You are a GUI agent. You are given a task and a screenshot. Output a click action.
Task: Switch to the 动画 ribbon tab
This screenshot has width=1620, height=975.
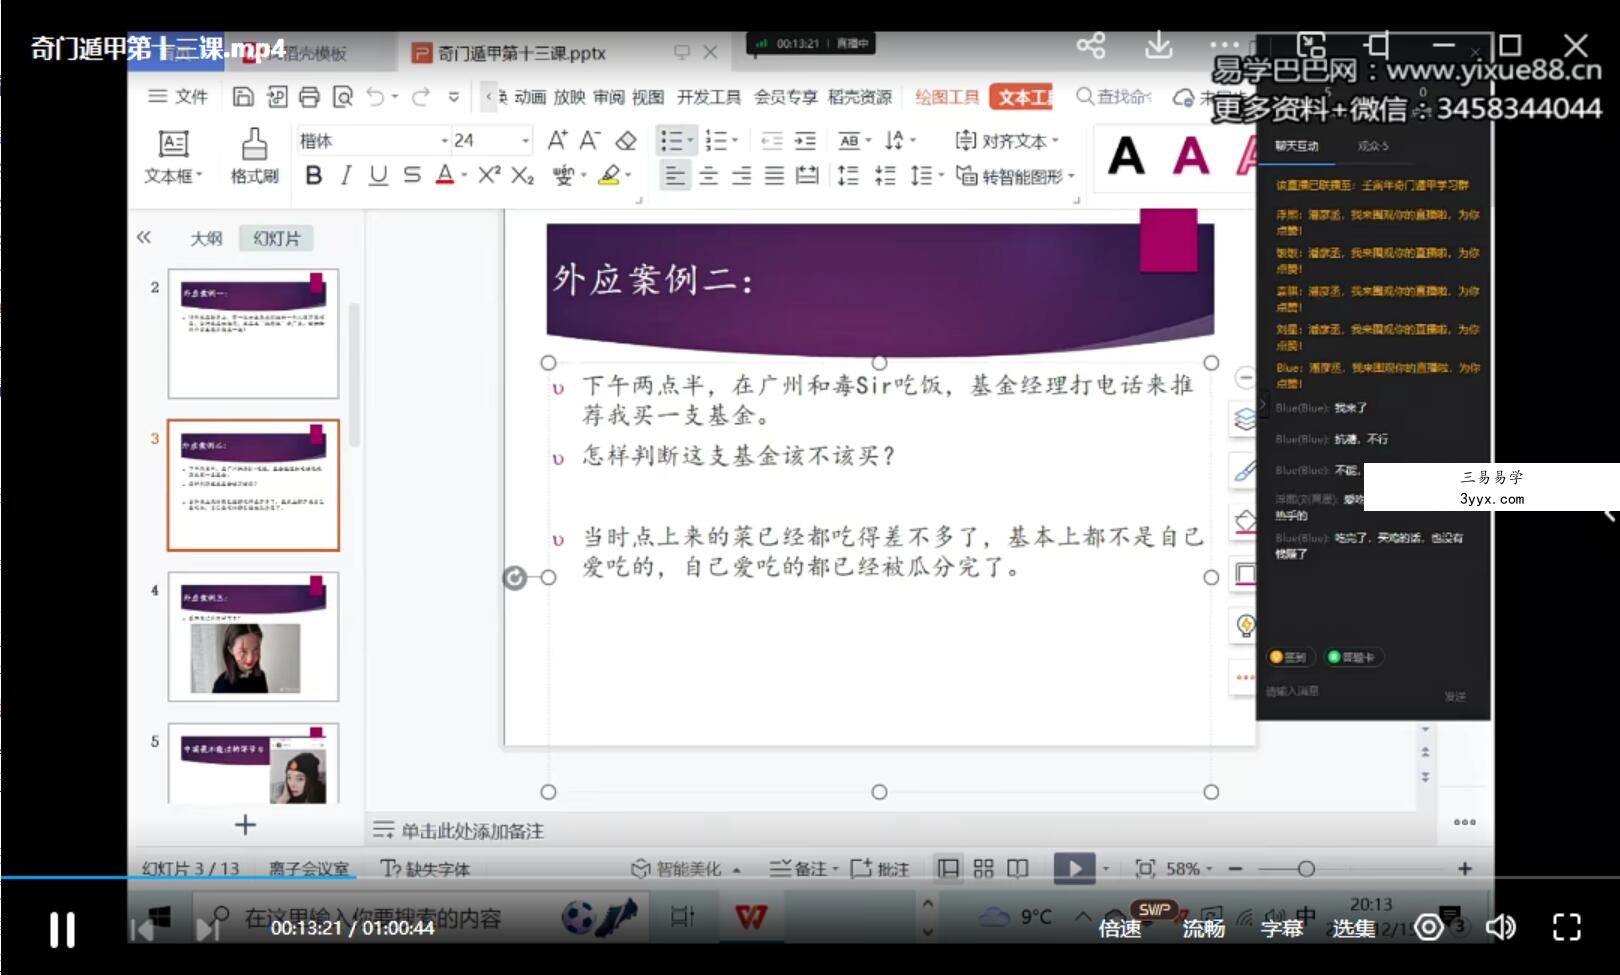point(530,97)
